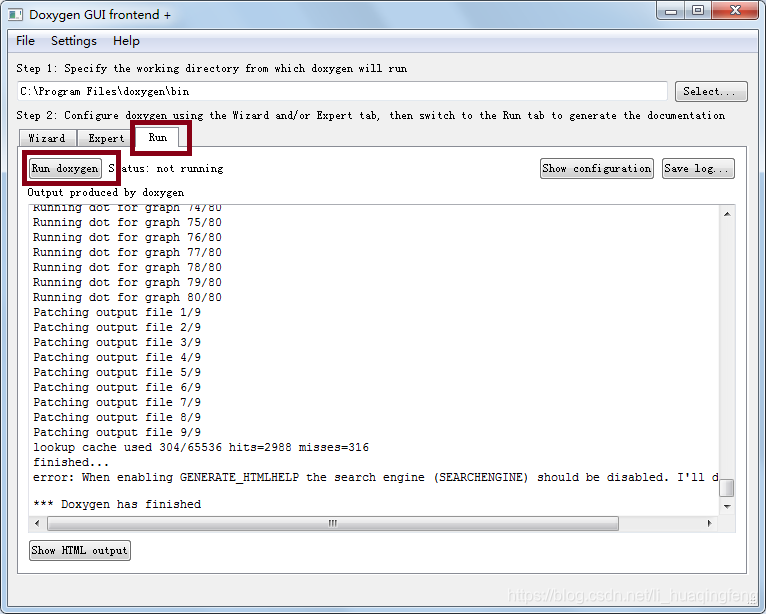Click the Step 1 instruction text
767x614 pixels.
pyautogui.click(x=212, y=68)
